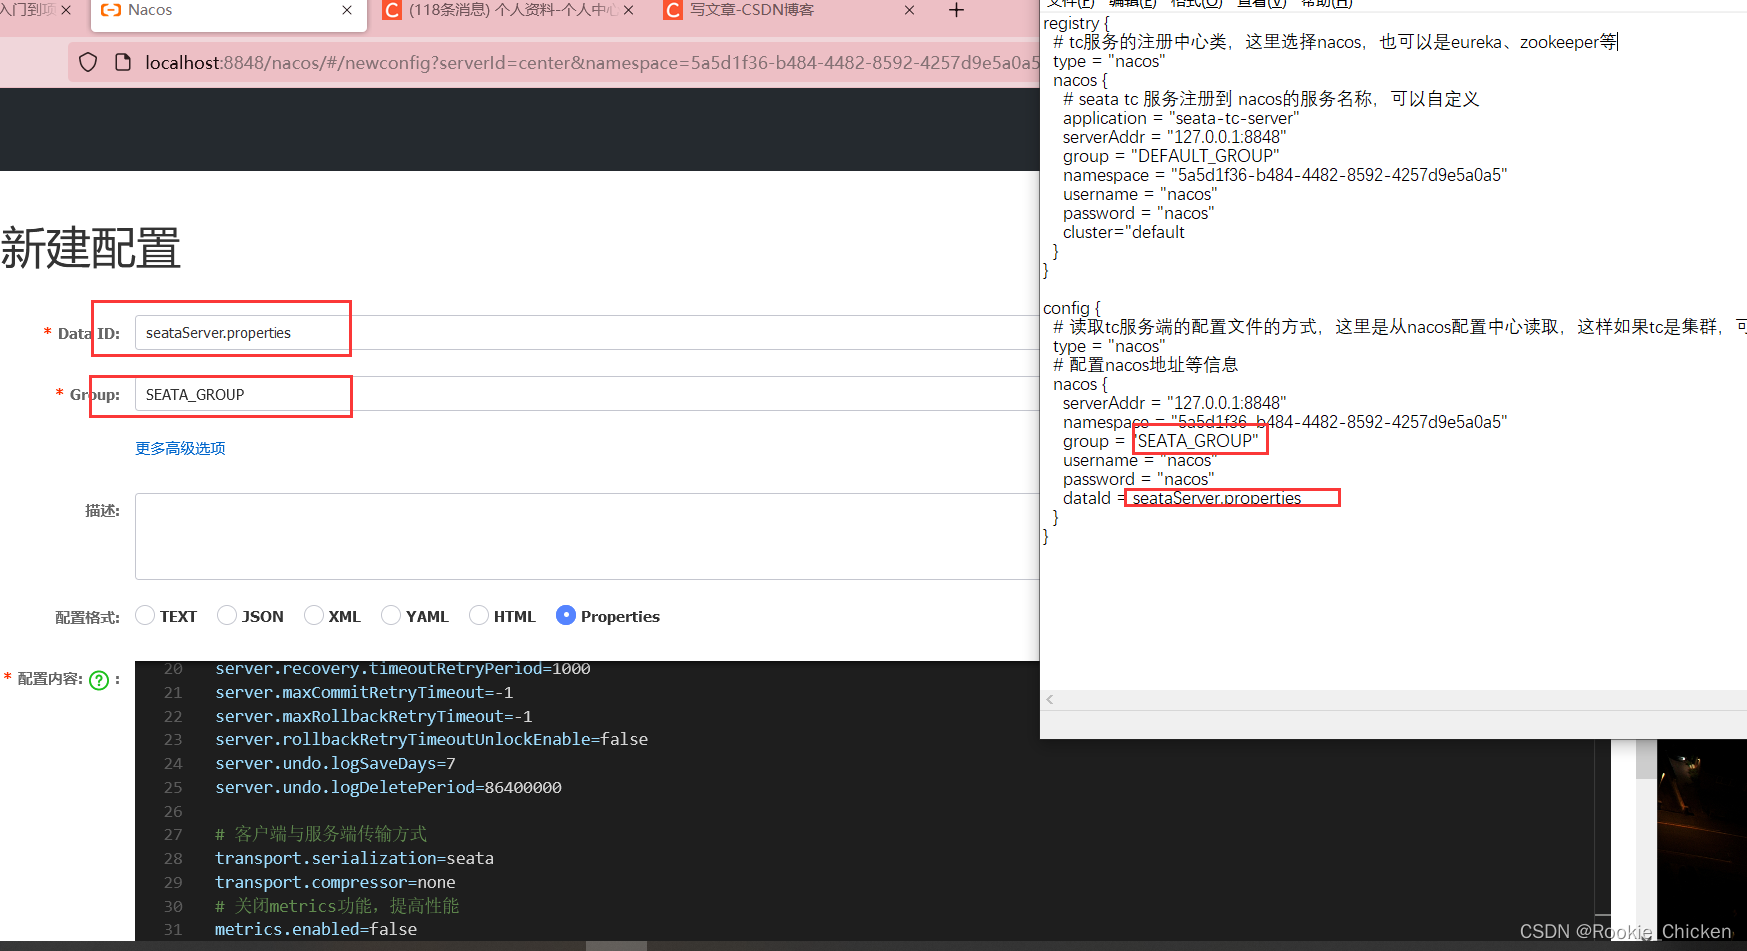The width and height of the screenshot is (1747, 951).
Task: Close the 入门到项 tab
Action: tap(66, 10)
